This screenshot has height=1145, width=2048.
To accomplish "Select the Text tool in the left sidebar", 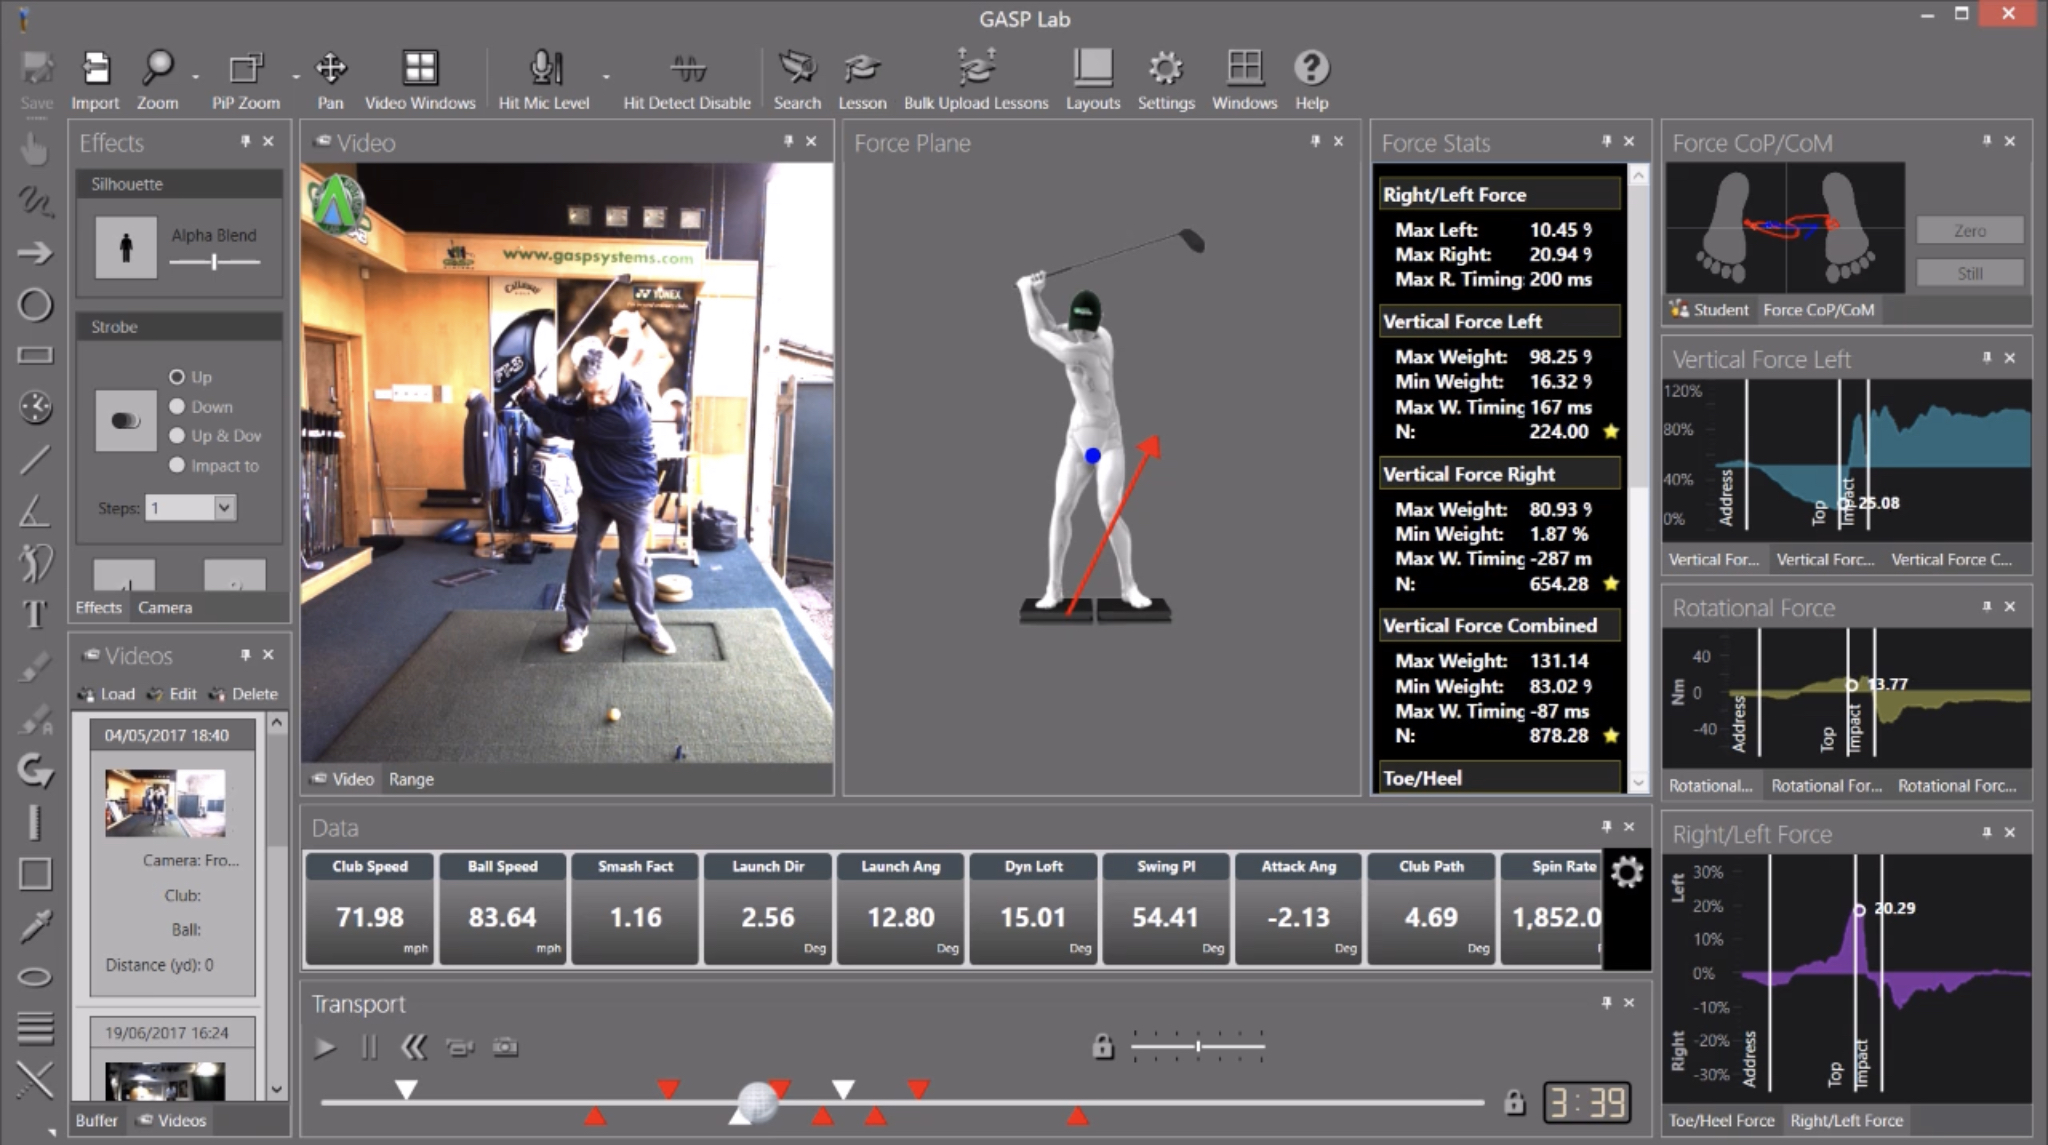I will pos(34,616).
